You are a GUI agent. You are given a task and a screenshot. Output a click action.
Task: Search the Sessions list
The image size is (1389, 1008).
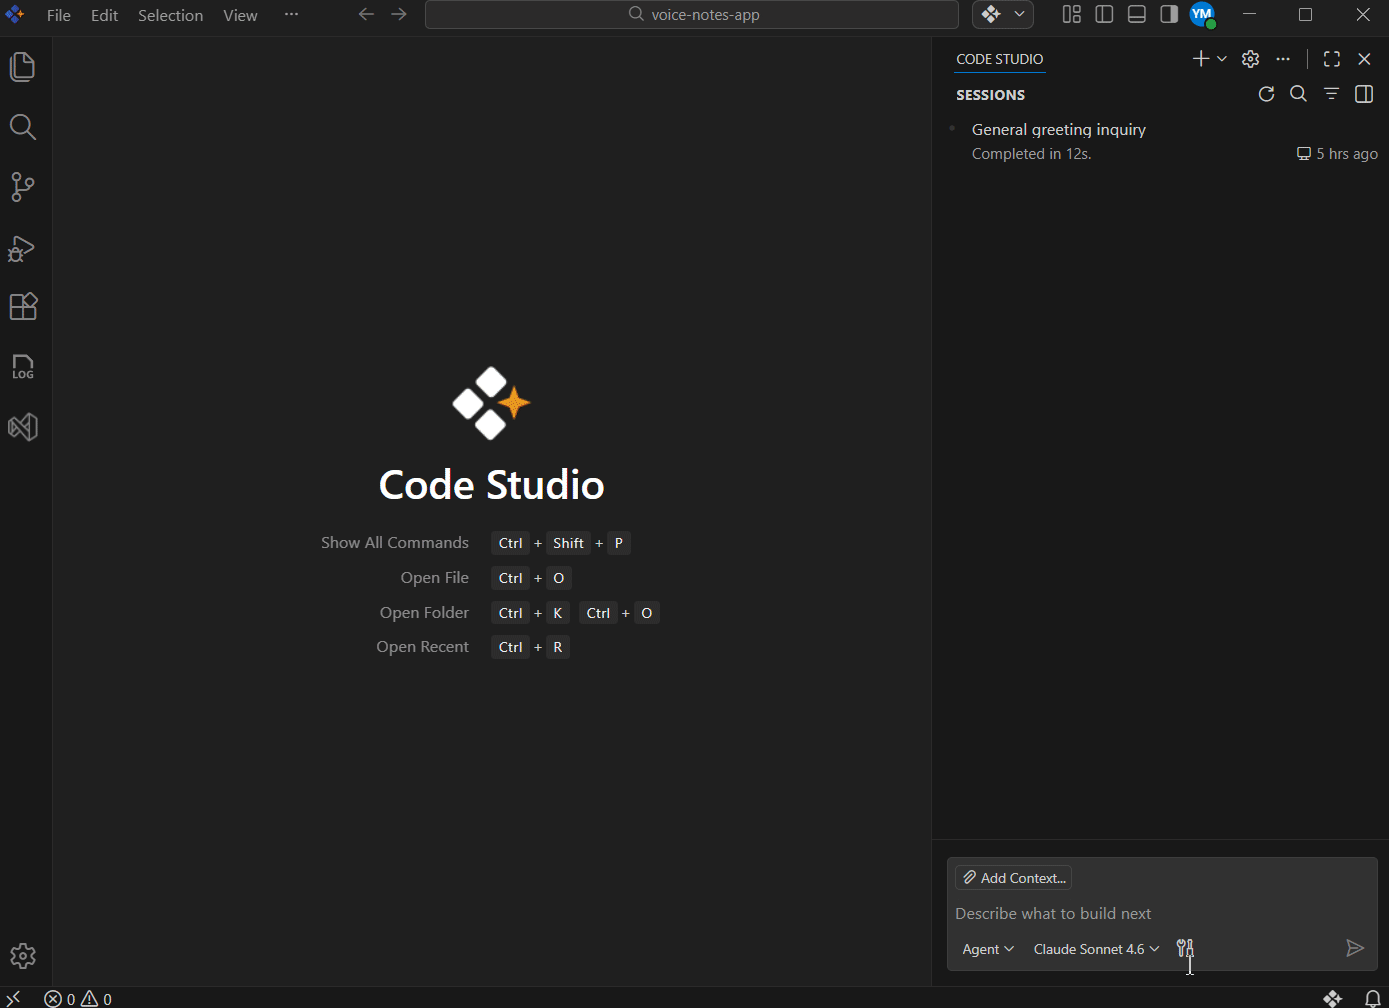pyautogui.click(x=1298, y=94)
